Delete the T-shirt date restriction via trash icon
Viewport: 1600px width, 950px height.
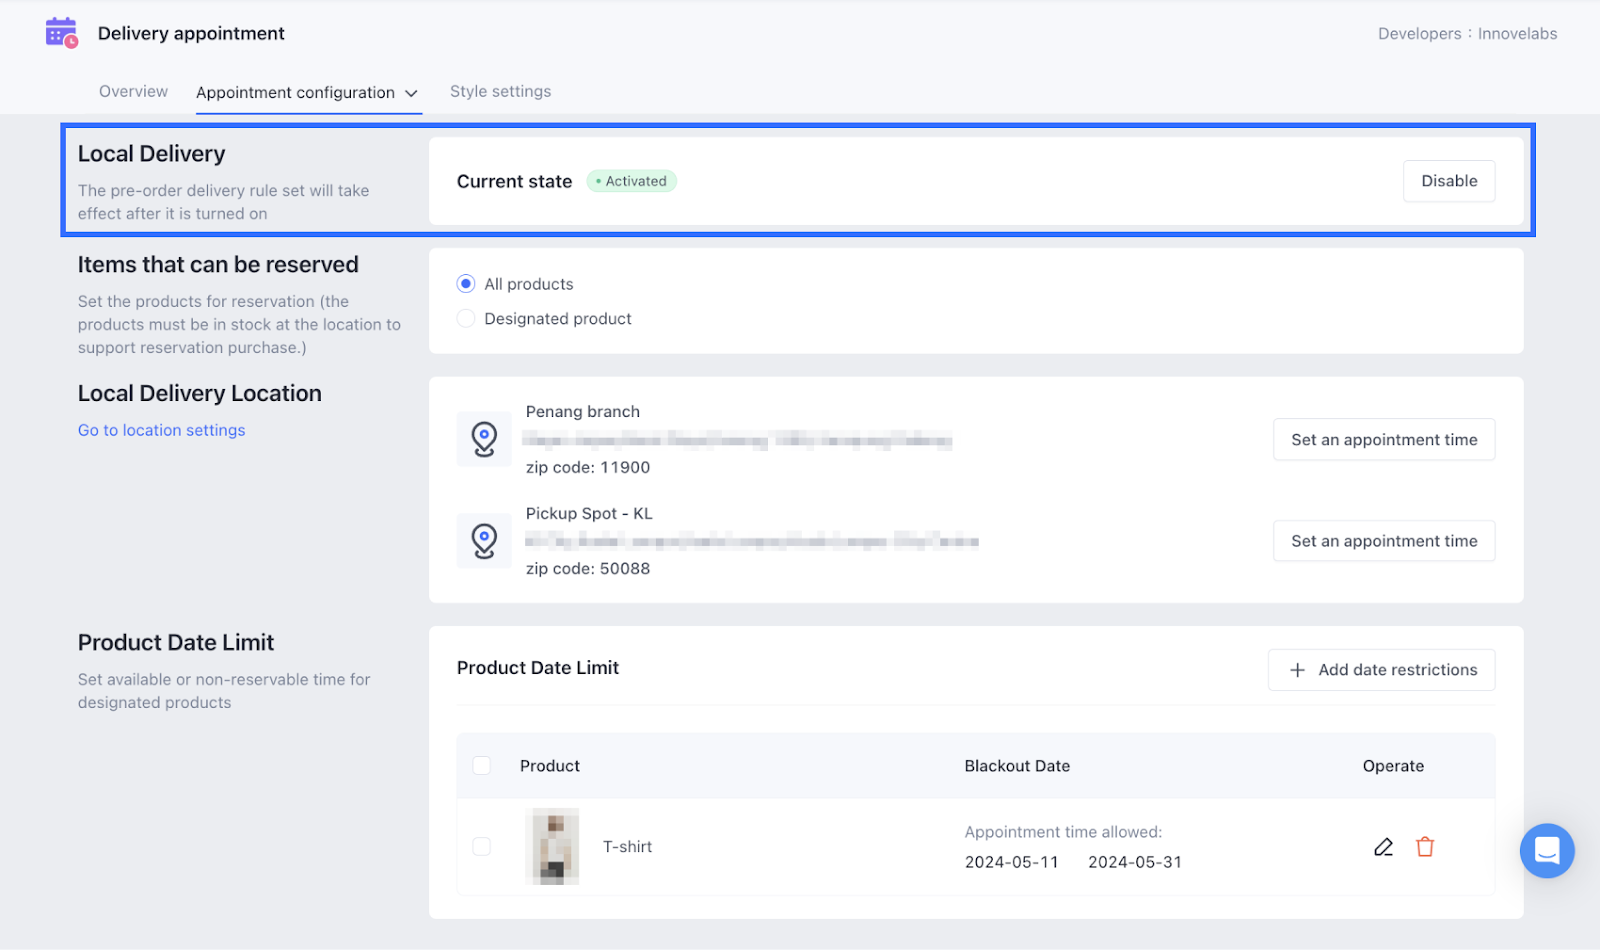click(x=1425, y=847)
